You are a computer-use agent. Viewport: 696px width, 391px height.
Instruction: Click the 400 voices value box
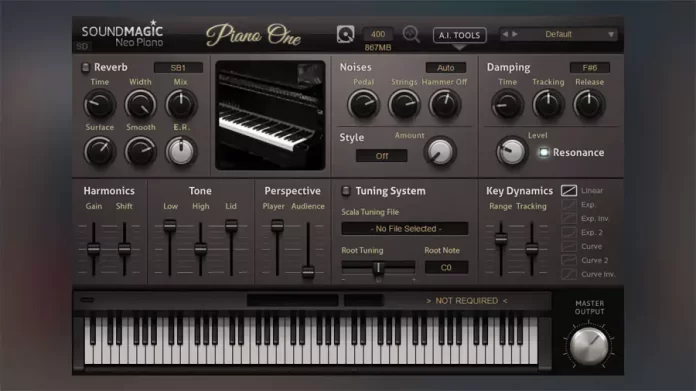click(378, 34)
